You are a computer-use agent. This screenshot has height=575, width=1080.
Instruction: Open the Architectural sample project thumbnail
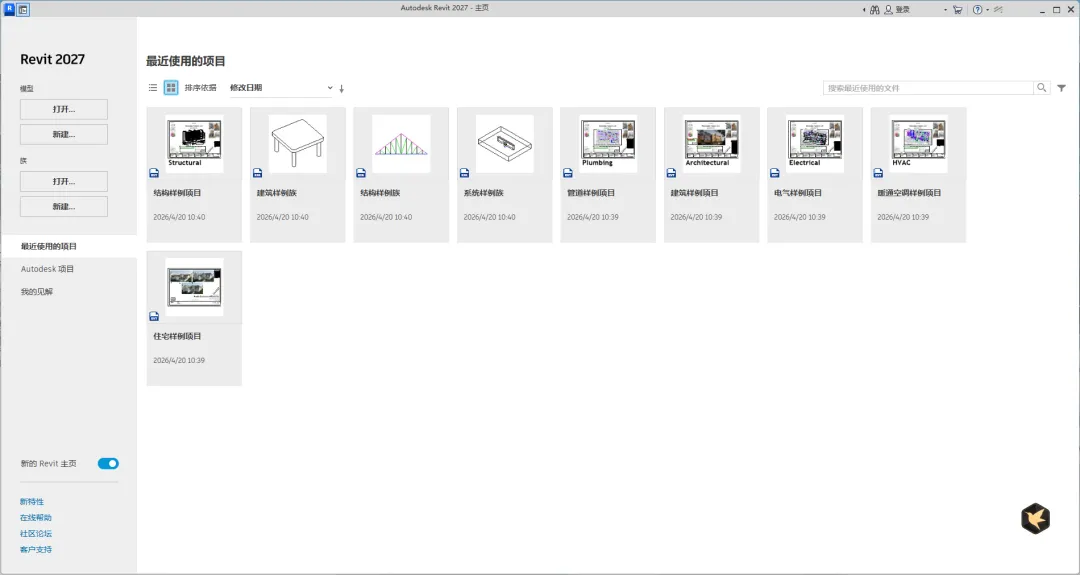point(712,143)
